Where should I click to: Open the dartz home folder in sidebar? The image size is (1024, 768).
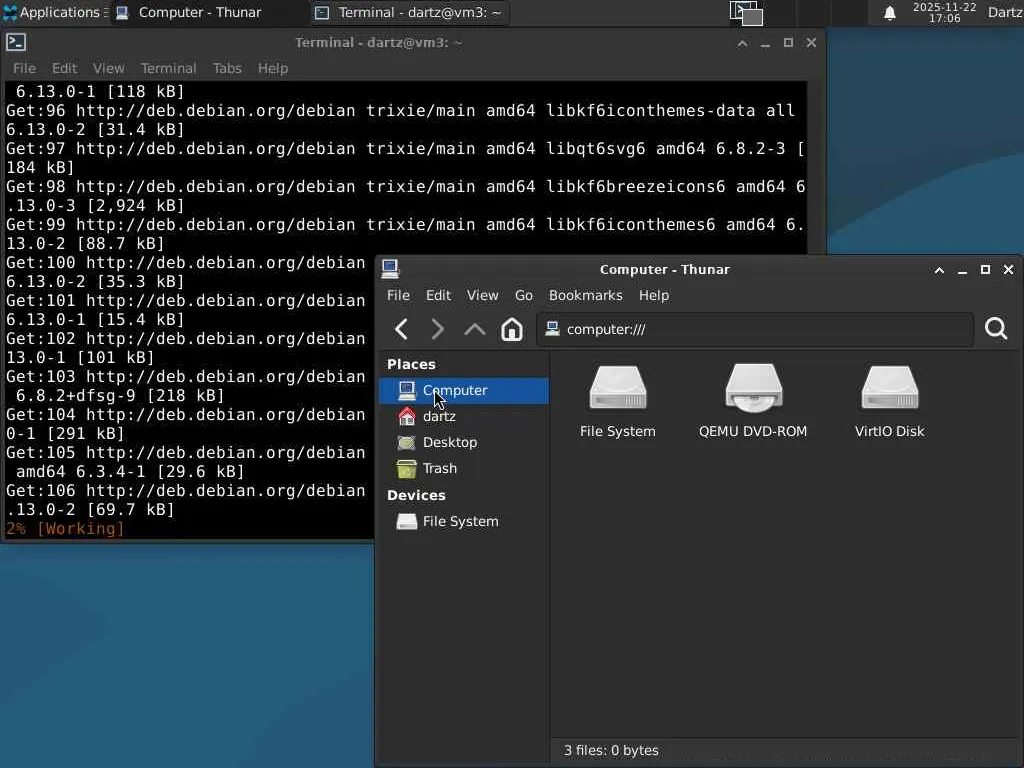point(464,417)
